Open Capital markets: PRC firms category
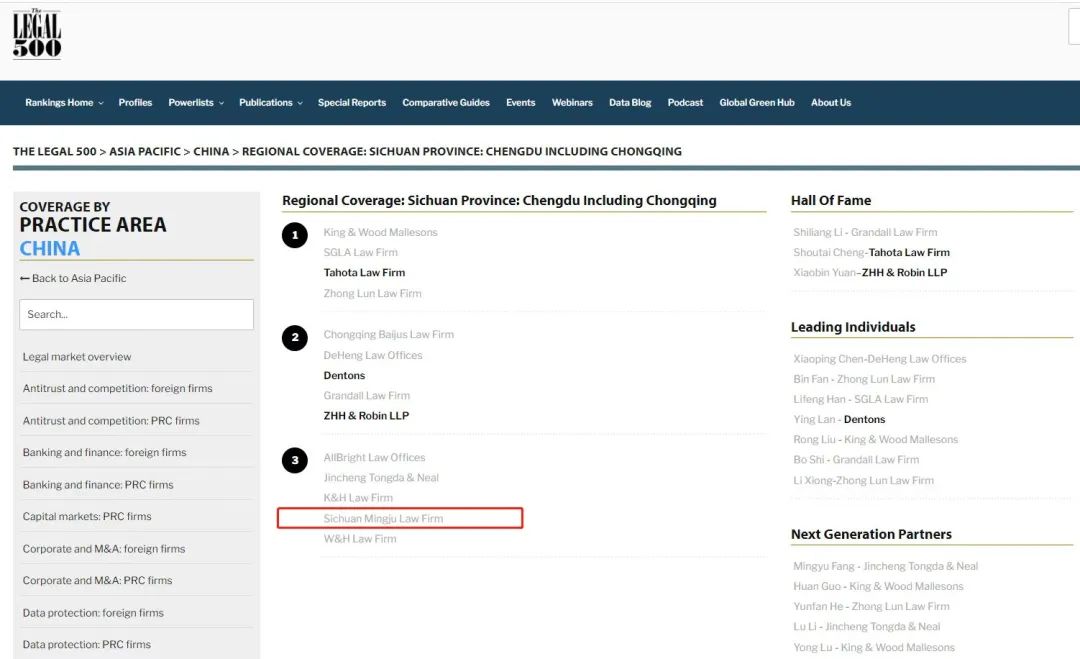Screen dimensions: 1080x659 87,517
